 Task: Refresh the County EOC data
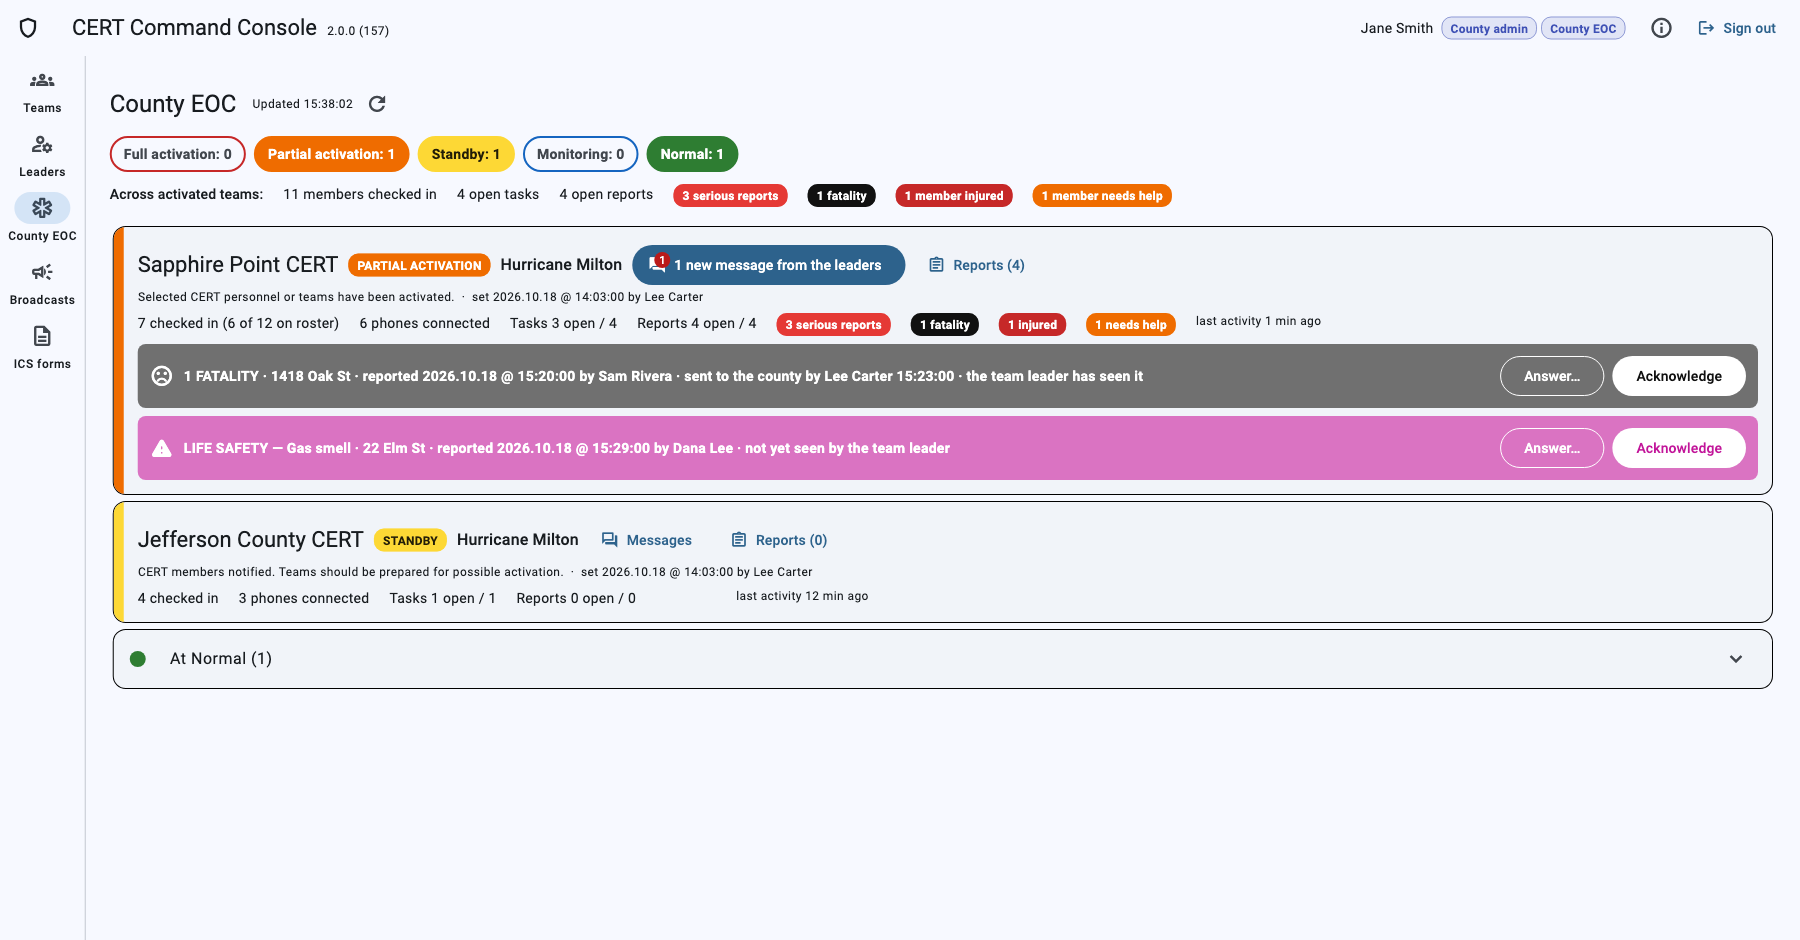(377, 104)
